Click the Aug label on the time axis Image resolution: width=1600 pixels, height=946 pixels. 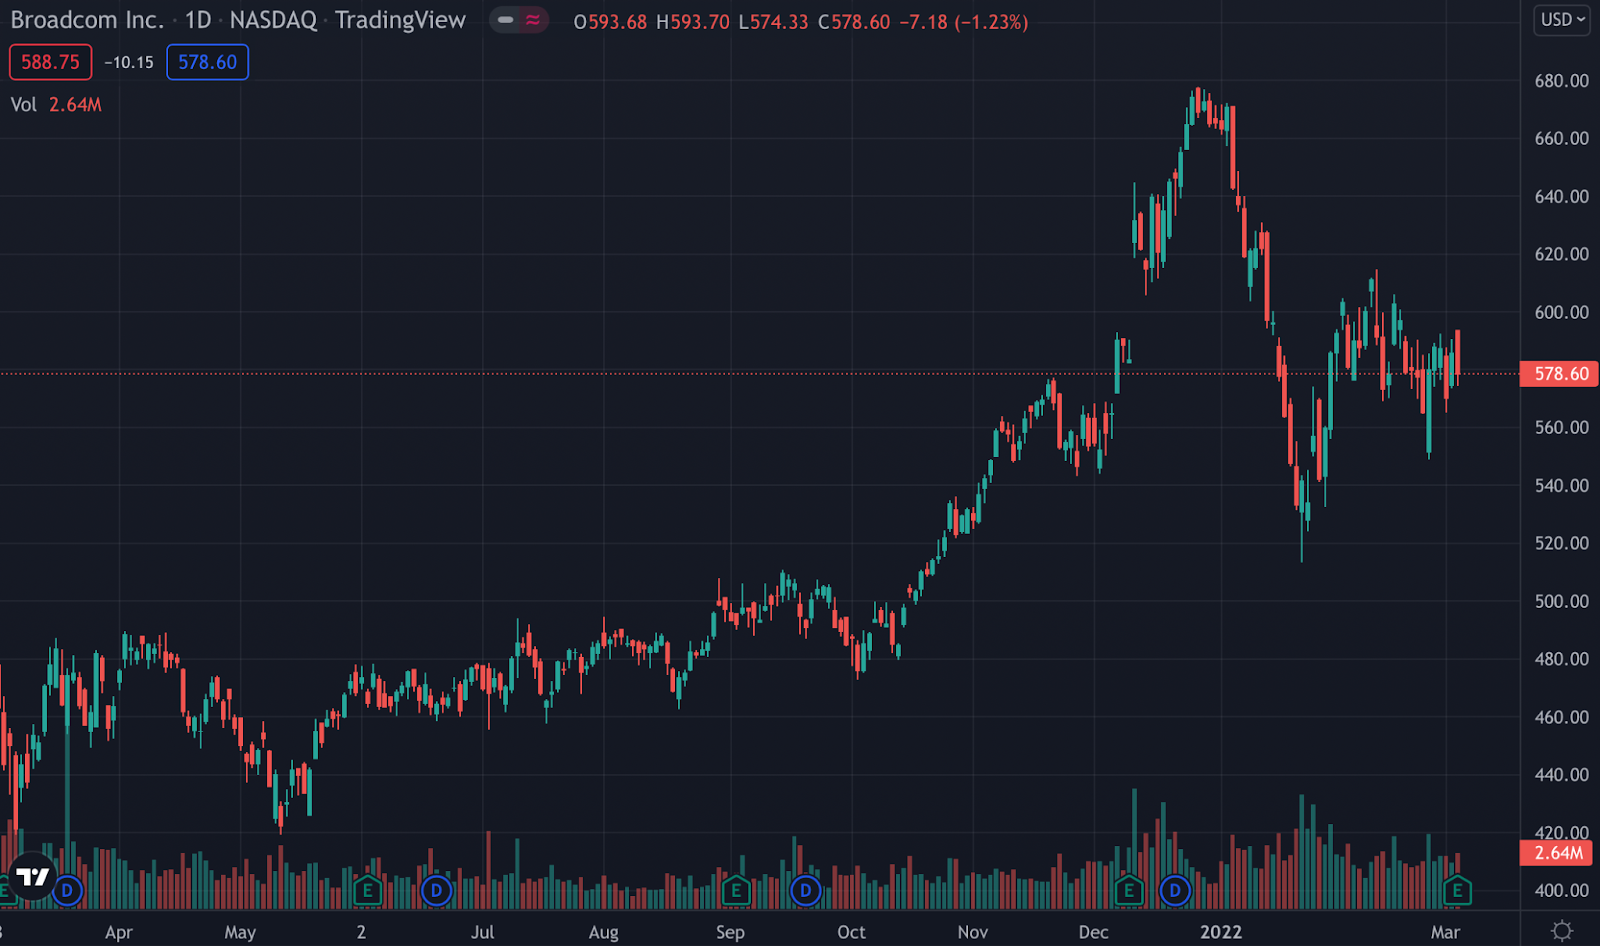pos(603,932)
